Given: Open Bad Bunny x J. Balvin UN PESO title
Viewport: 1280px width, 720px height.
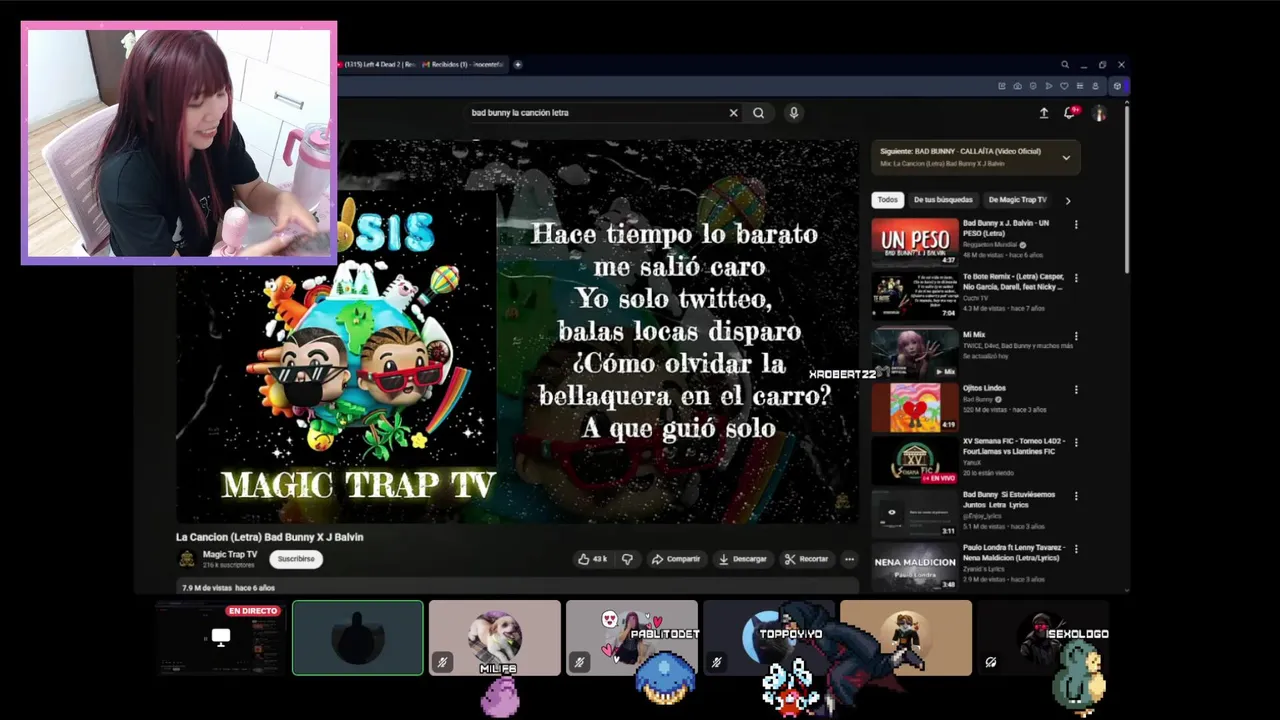Looking at the screenshot, I should (x=1007, y=228).
